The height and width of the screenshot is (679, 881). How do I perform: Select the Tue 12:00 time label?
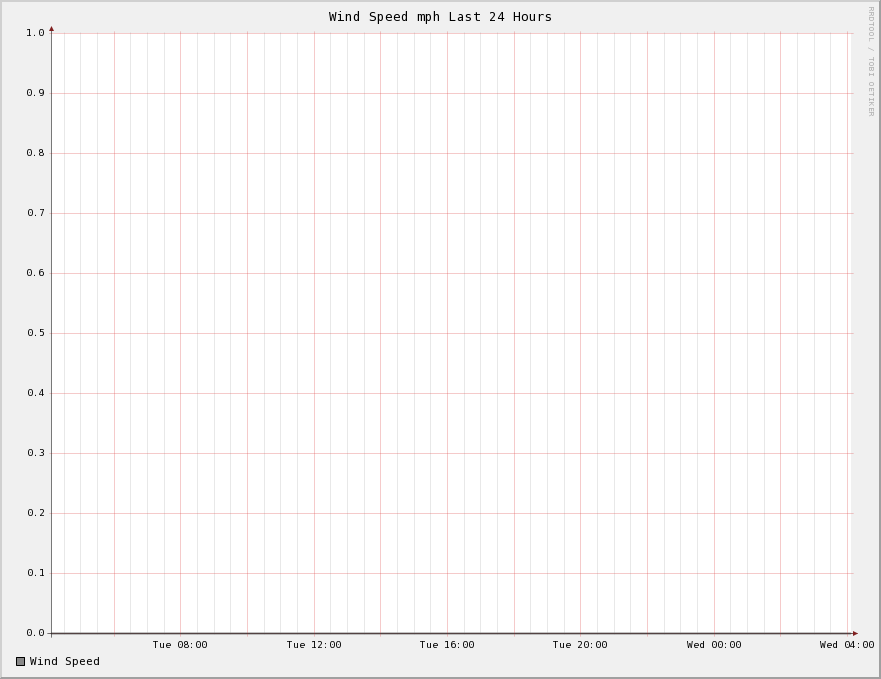click(x=314, y=645)
